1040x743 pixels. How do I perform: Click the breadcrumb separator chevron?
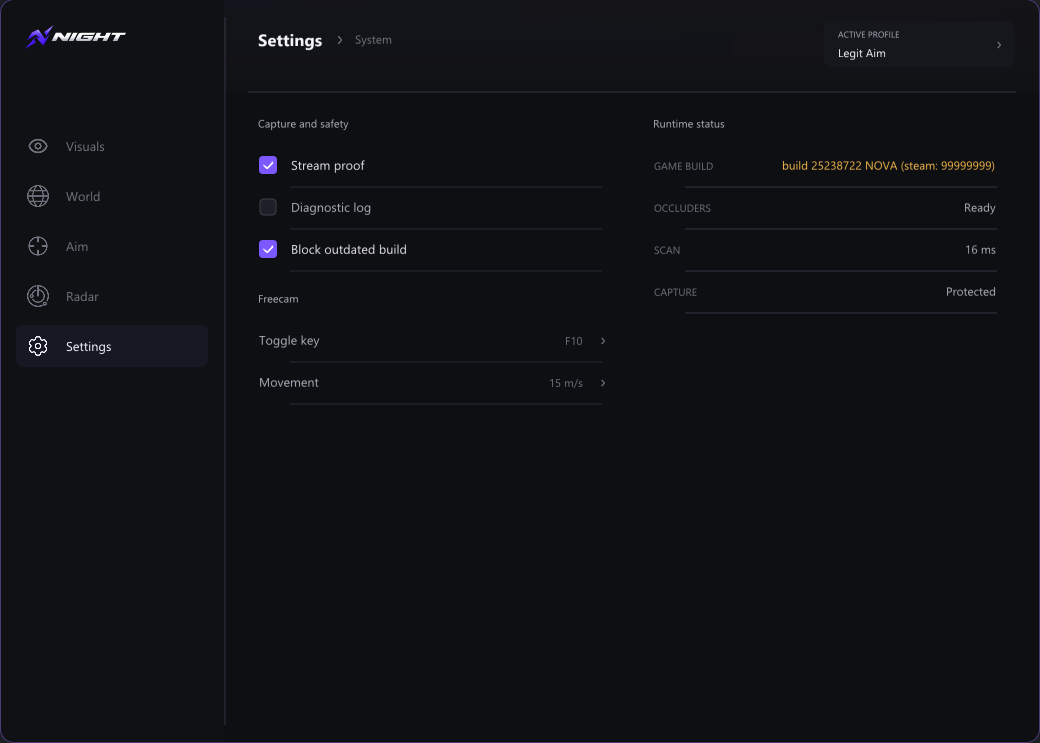(x=340, y=40)
